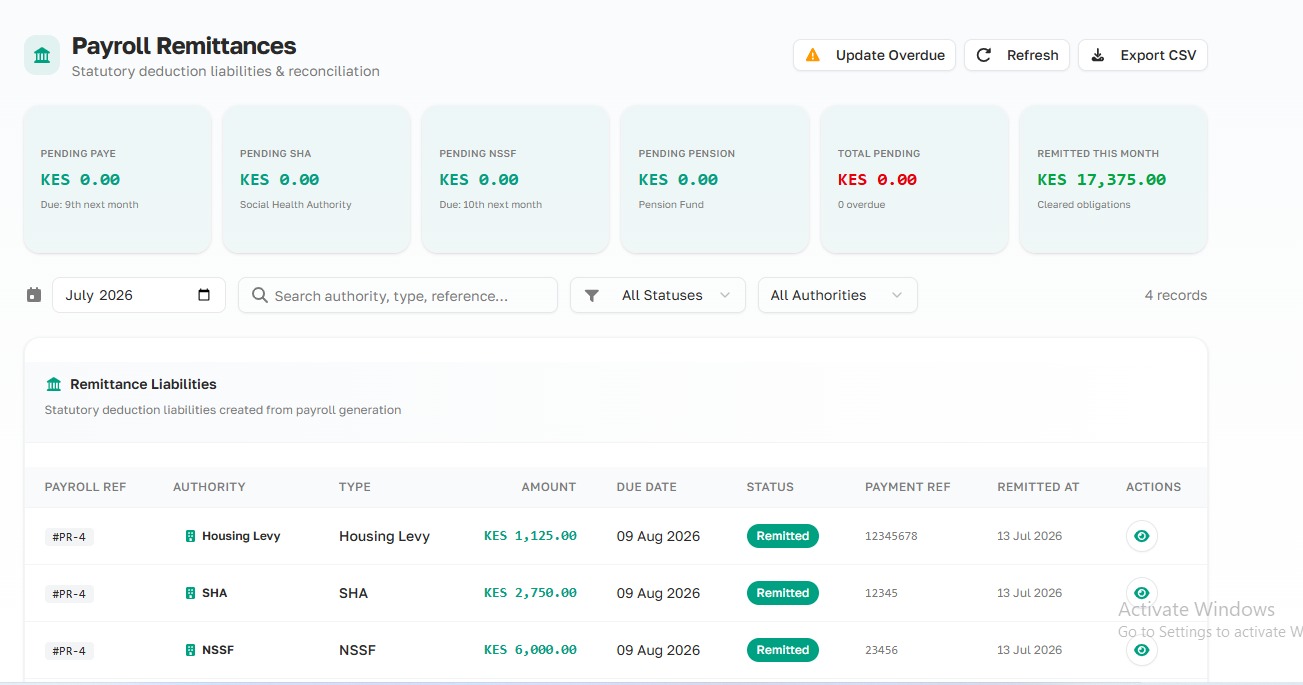
Task: Click the calendar icon left of month field
Action: [x=34, y=295]
